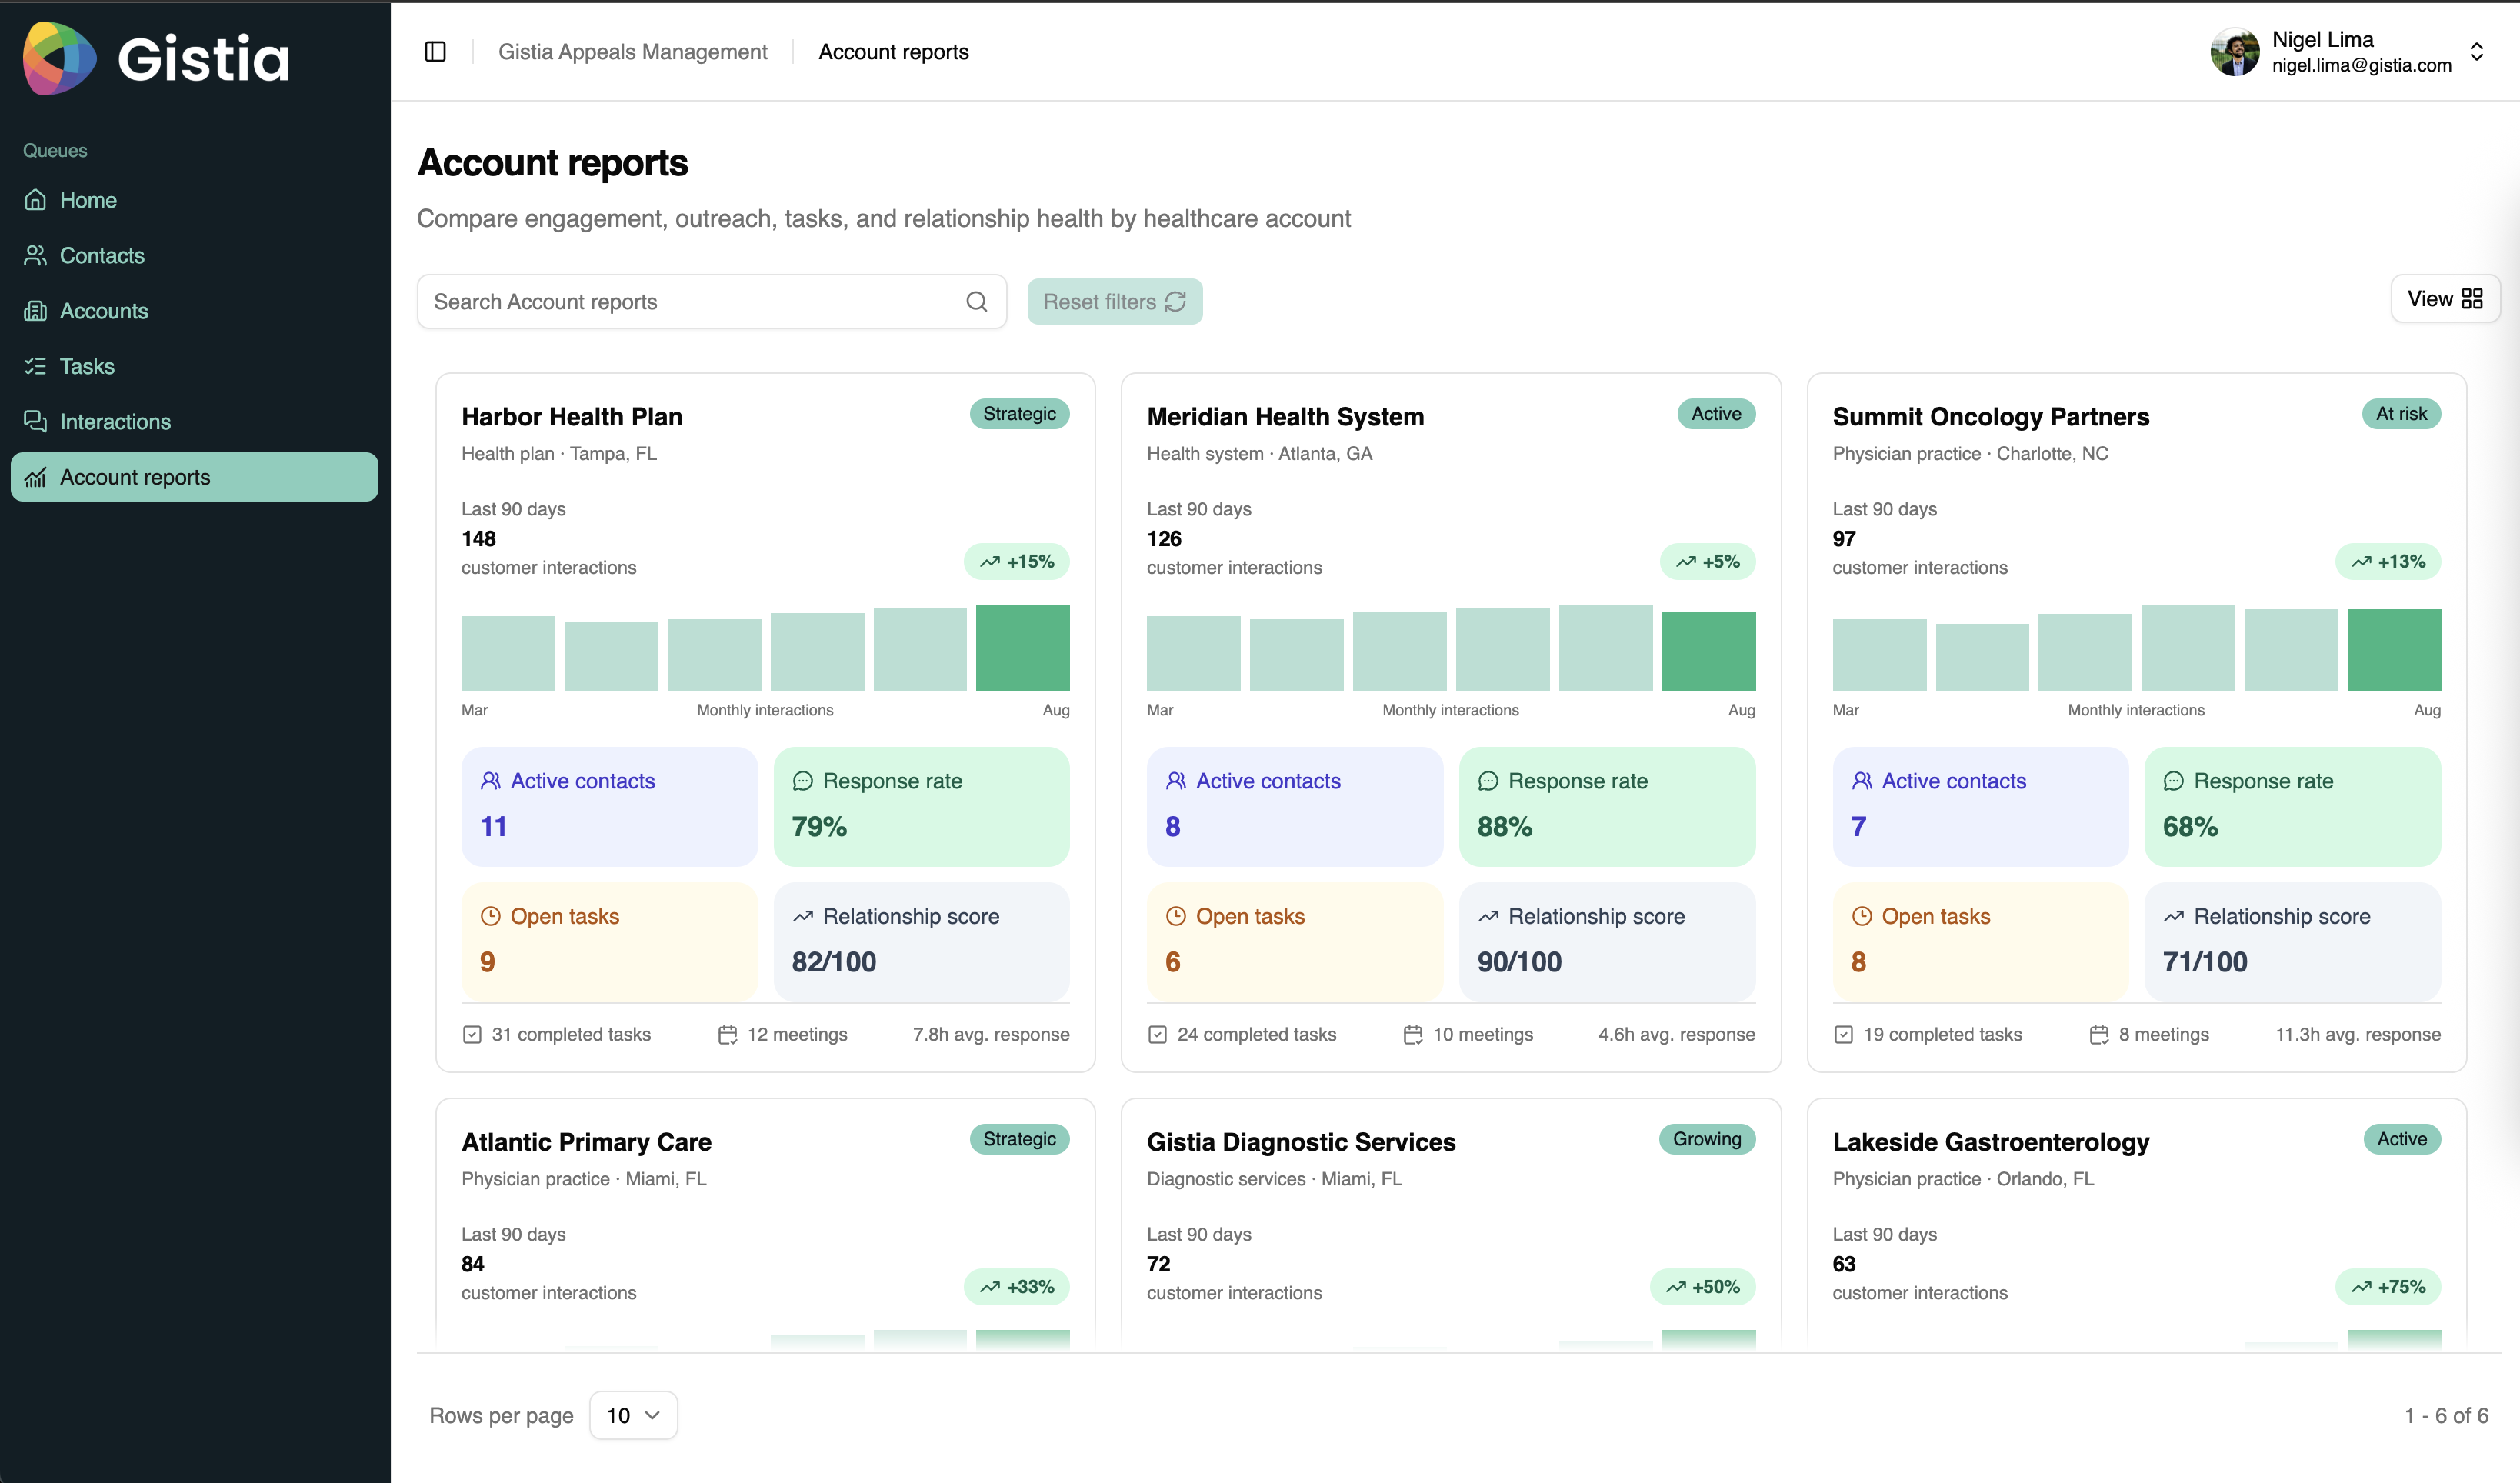The width and height of the screenshot is (2520, 1483).
Task: Click the 88% response rate value
Action: tap(1504, 827)
